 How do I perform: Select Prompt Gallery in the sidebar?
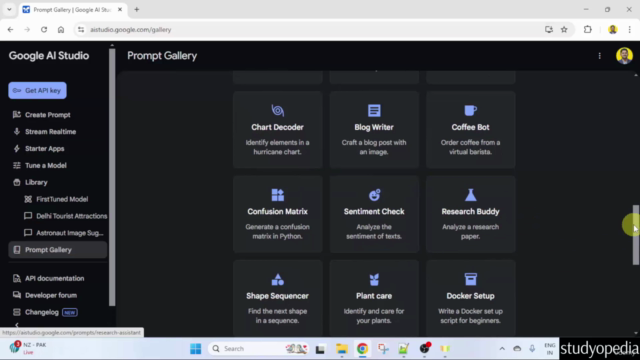click(58, 250)
